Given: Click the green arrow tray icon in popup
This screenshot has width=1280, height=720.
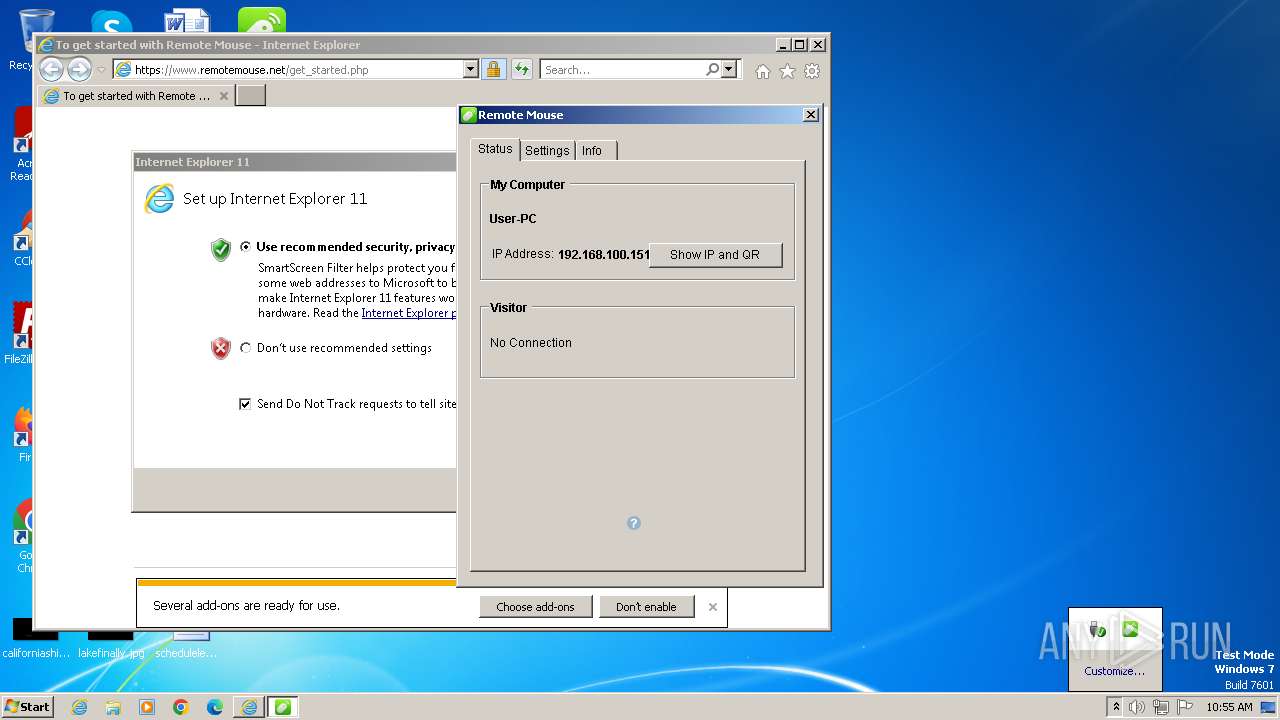Looking at the screenshot, I should click(x=1131, y=629).
